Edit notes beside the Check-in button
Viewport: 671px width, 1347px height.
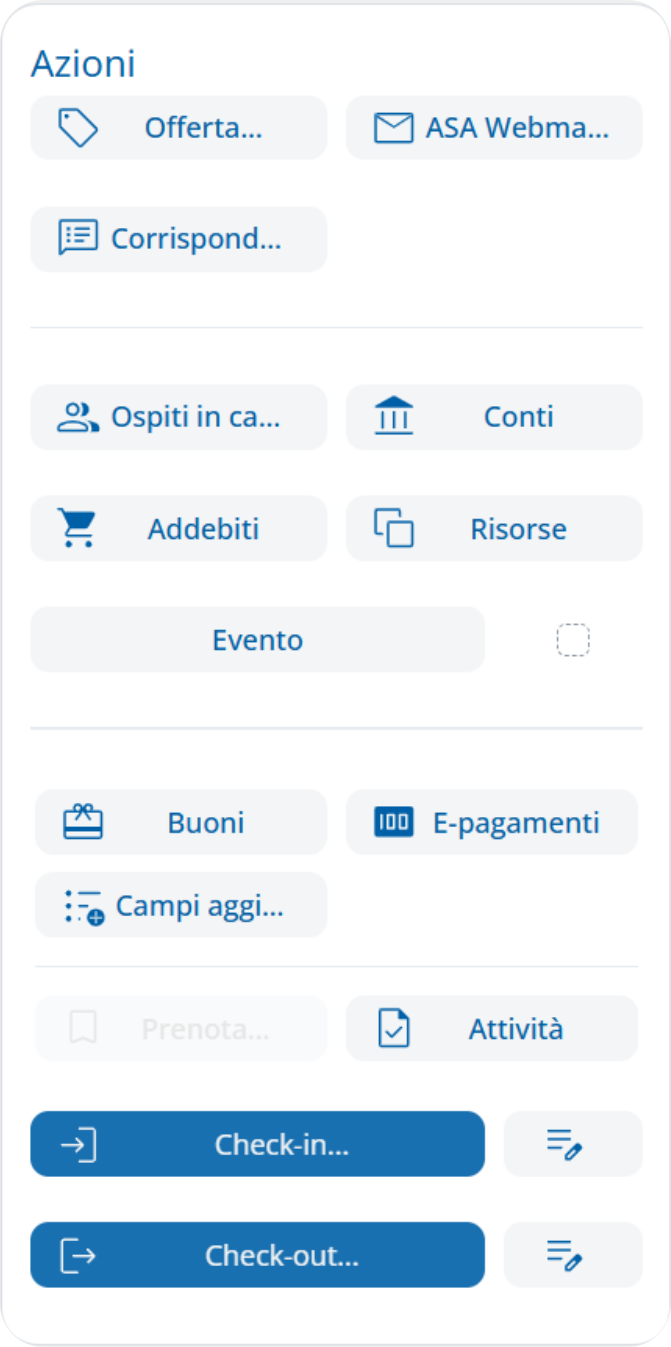(572, 1143)
